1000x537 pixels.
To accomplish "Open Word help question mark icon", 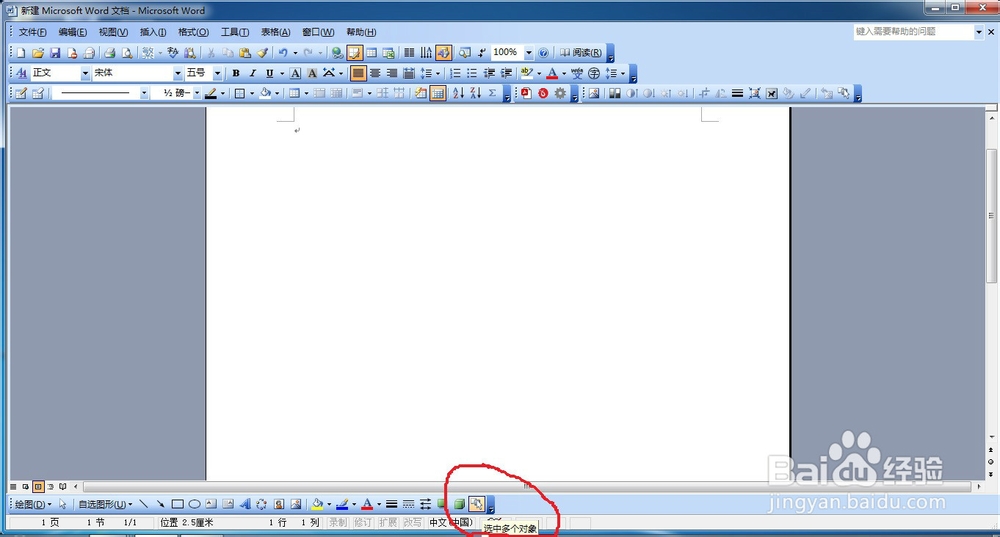I will [x=543, y=53].
